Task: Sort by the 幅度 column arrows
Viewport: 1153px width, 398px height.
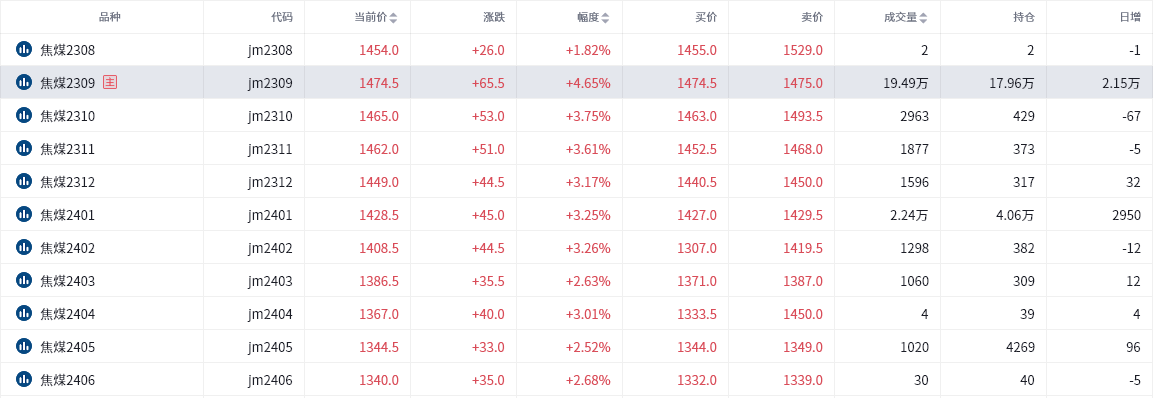Action: pos(605,18)
